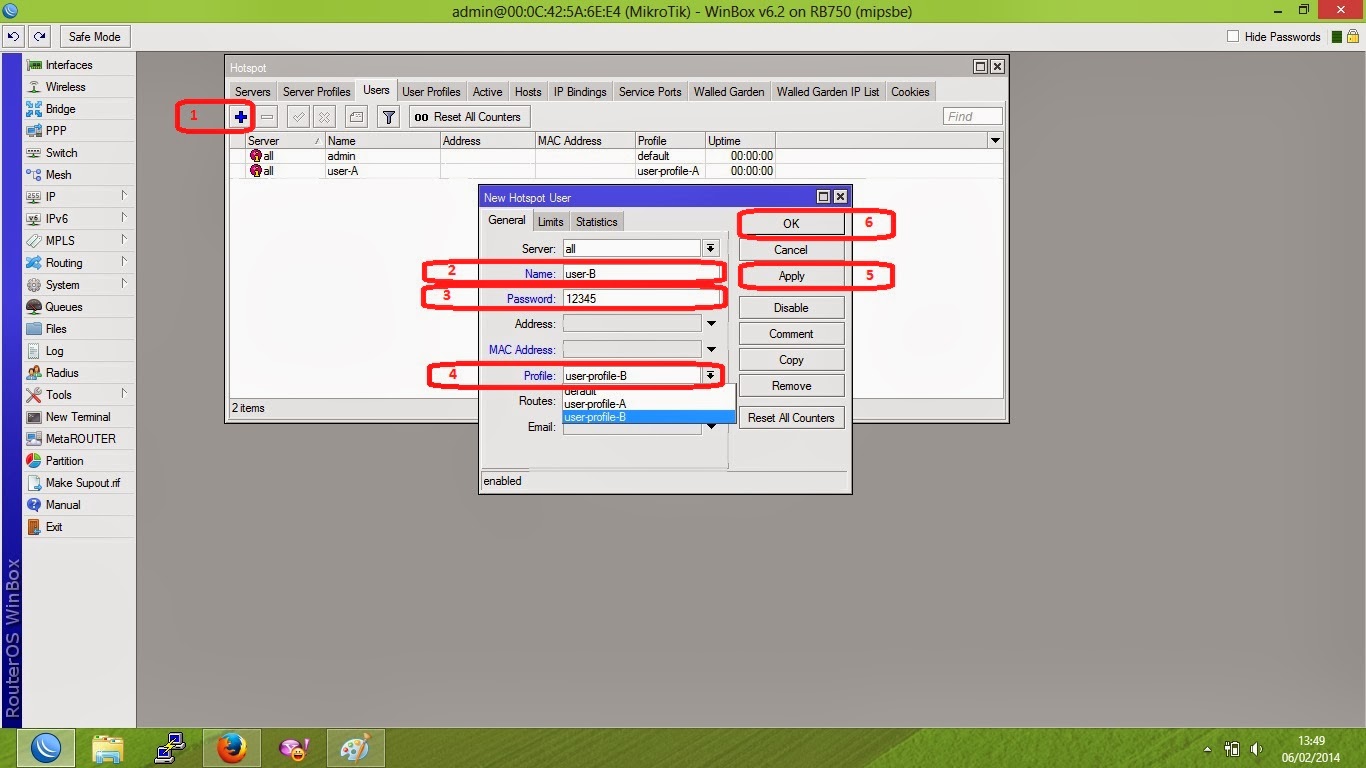Open the Server dropdown arrow in user dialog
This screenshot has width=1366, height=768.
[x=710, y=248]
